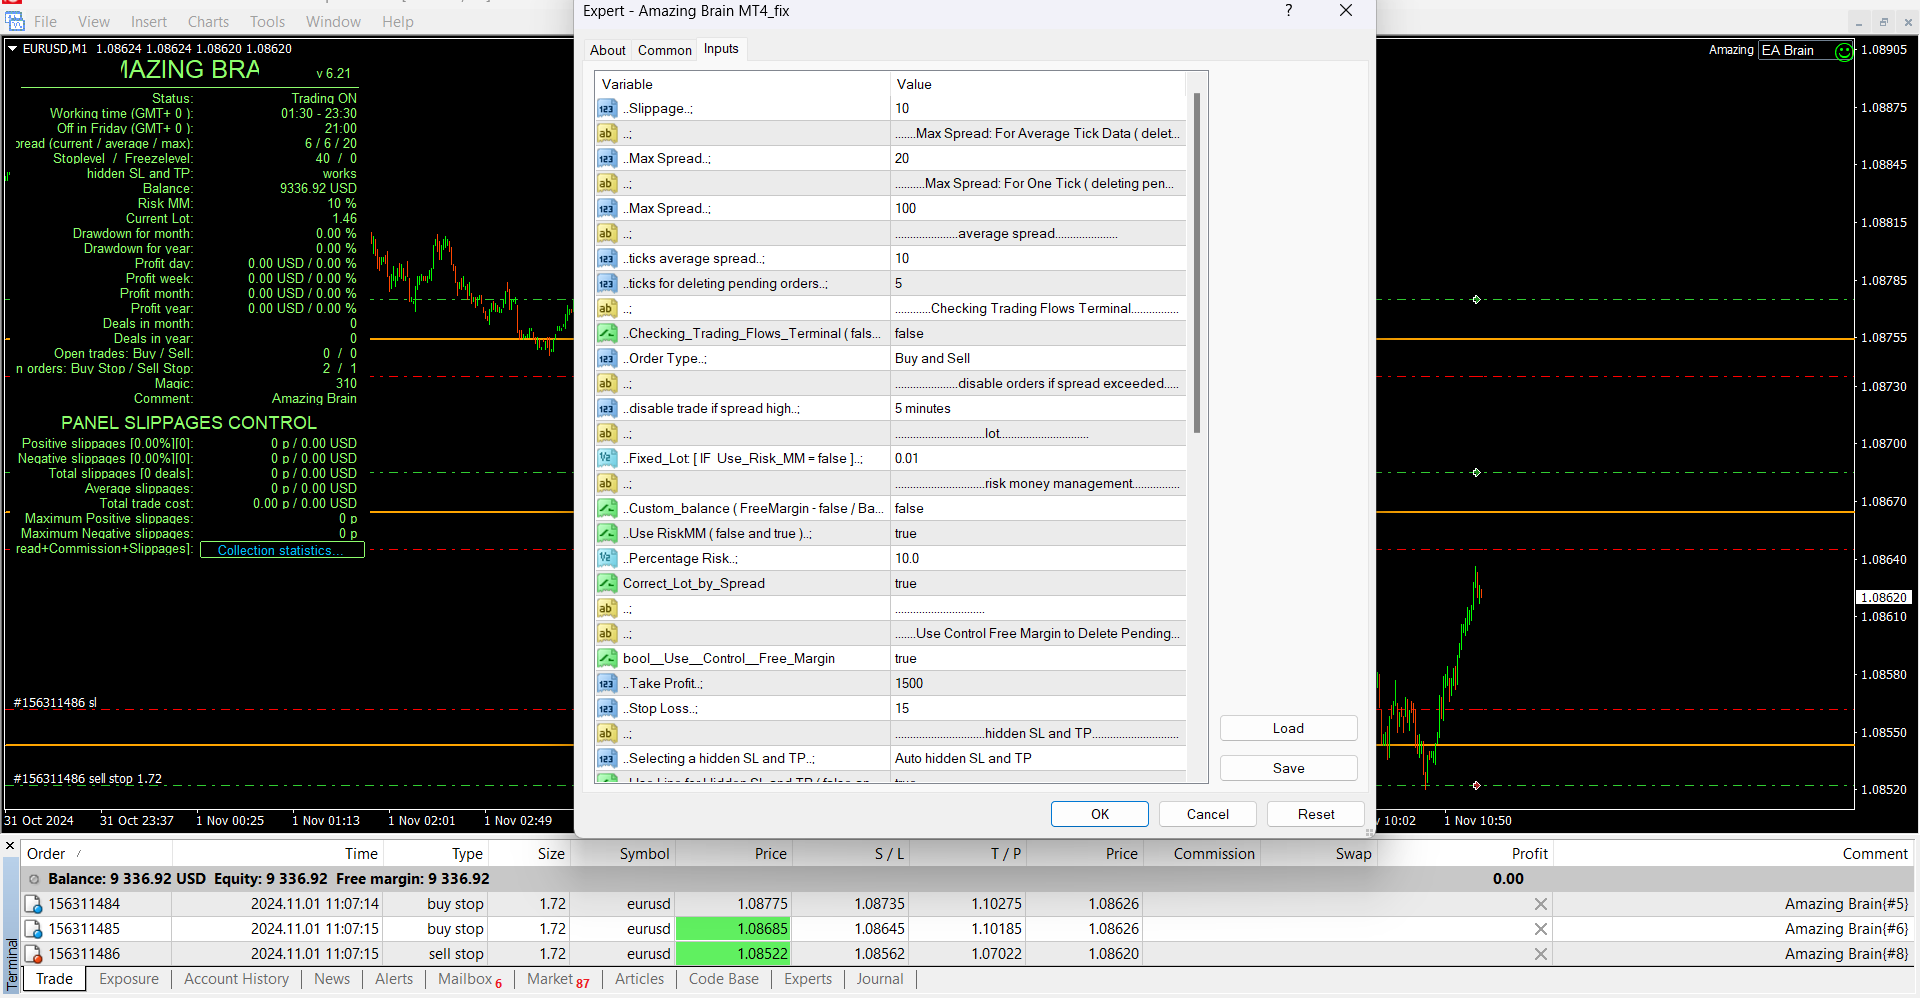Click the boolean icon beside Checking_Trading_Flows_Terminal
The image size is (1920, 998).
click(x=607, y=334)
